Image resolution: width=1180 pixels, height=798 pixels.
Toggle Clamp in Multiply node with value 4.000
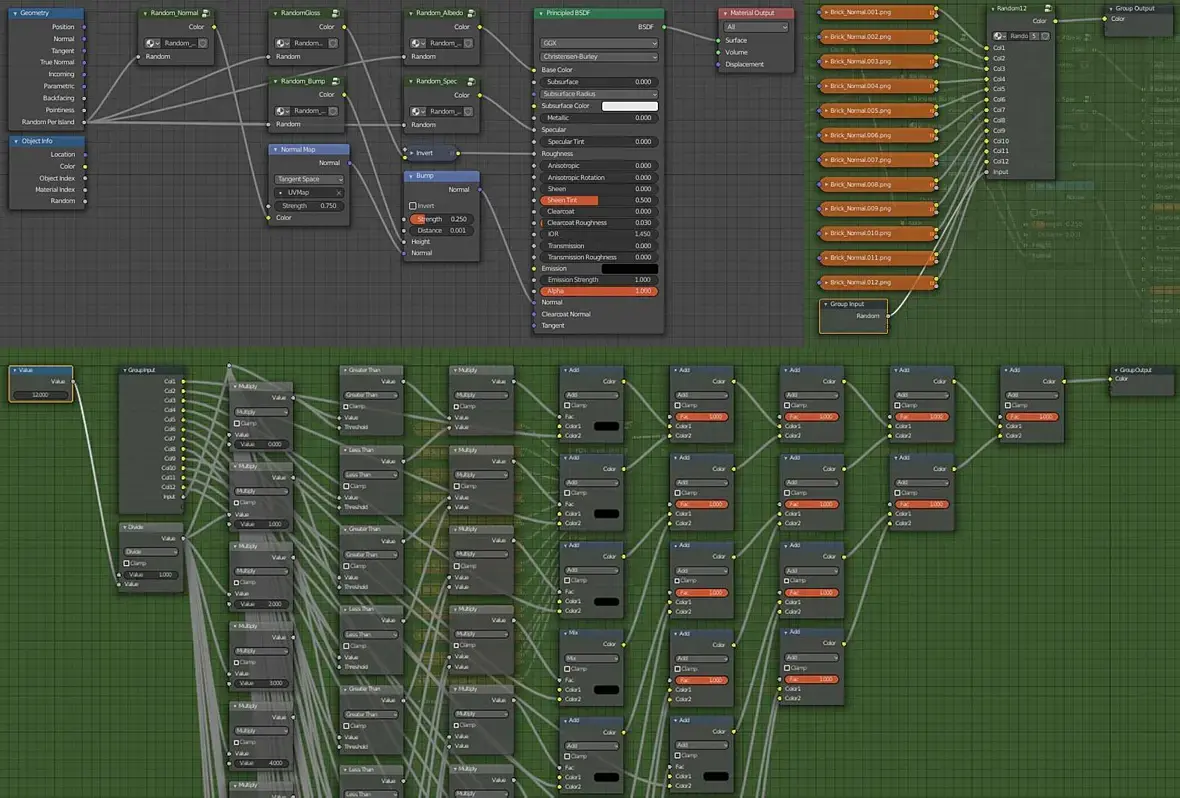(x=237, y=742)
